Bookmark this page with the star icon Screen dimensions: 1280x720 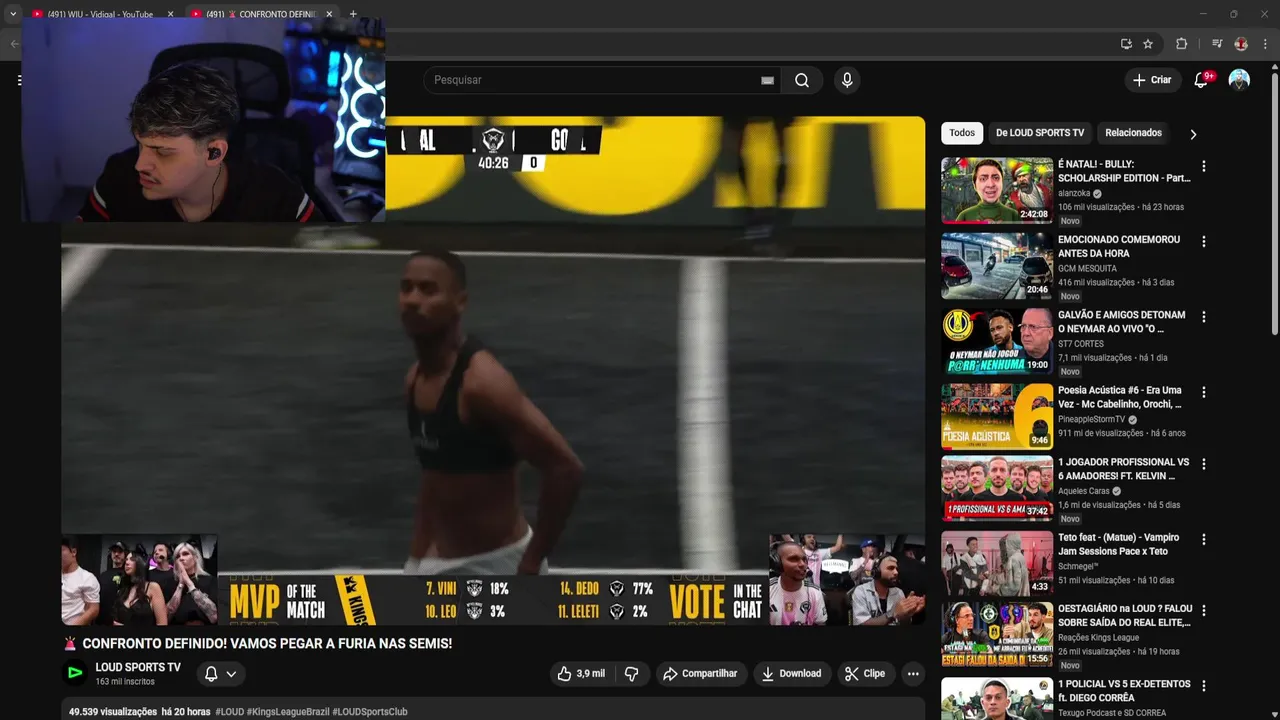tap(1148, 44)
